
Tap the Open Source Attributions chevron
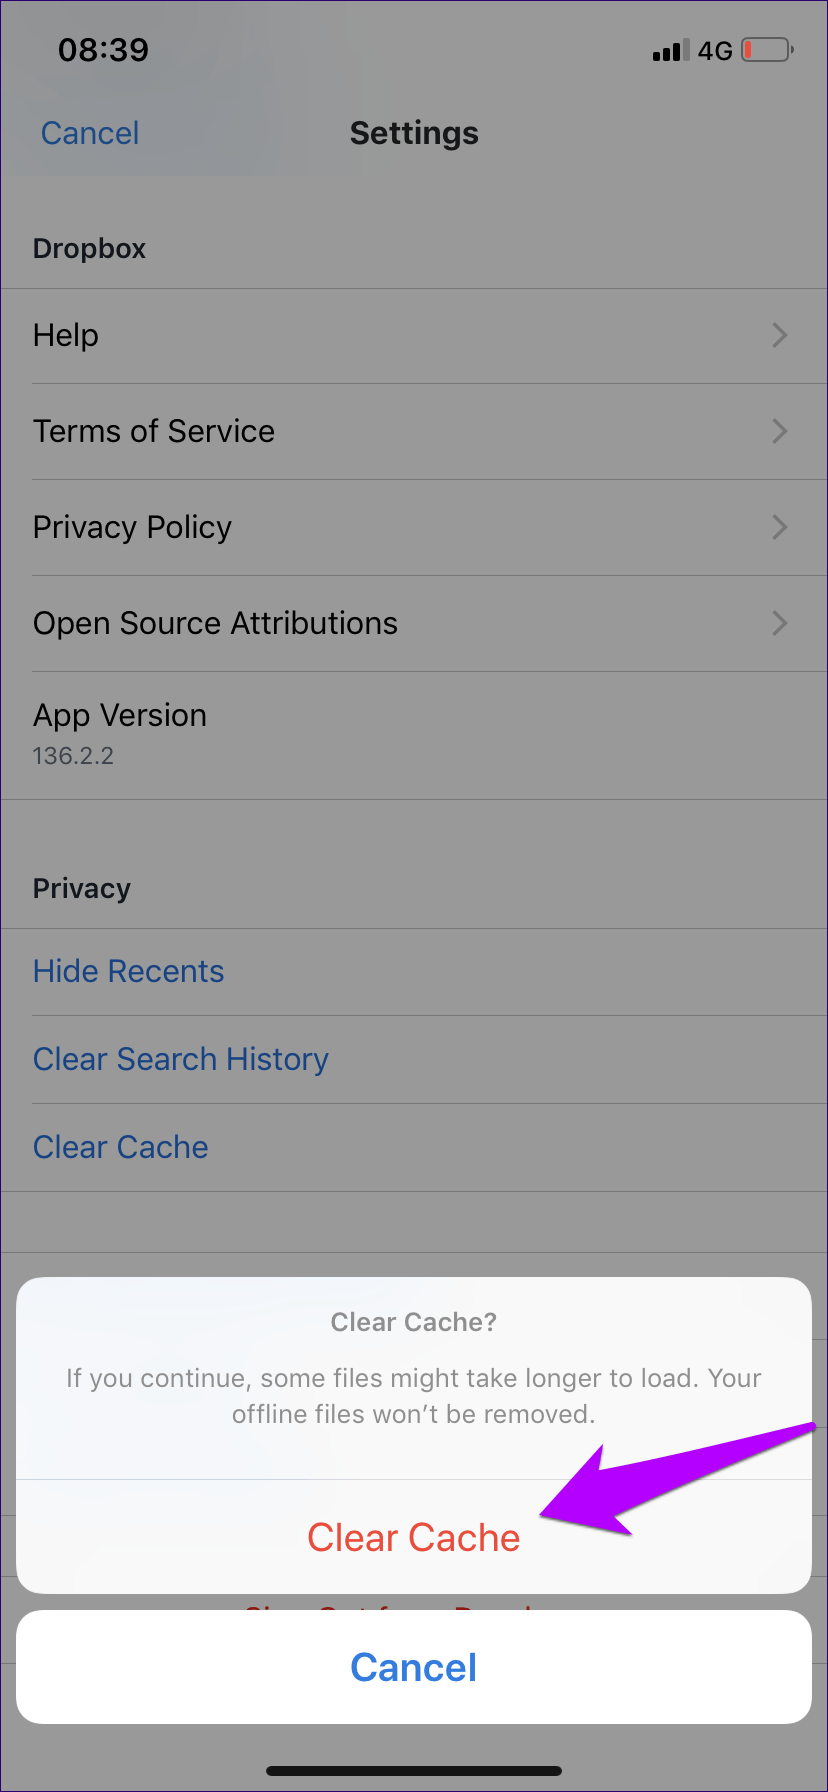pos(780,623)
